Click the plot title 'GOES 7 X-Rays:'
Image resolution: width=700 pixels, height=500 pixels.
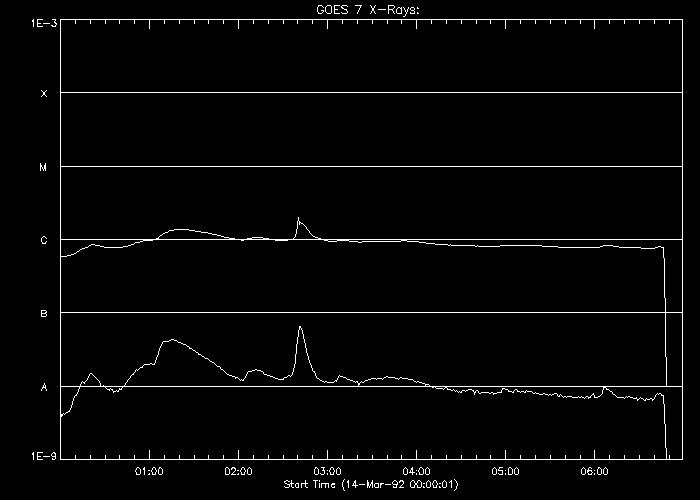368,10
